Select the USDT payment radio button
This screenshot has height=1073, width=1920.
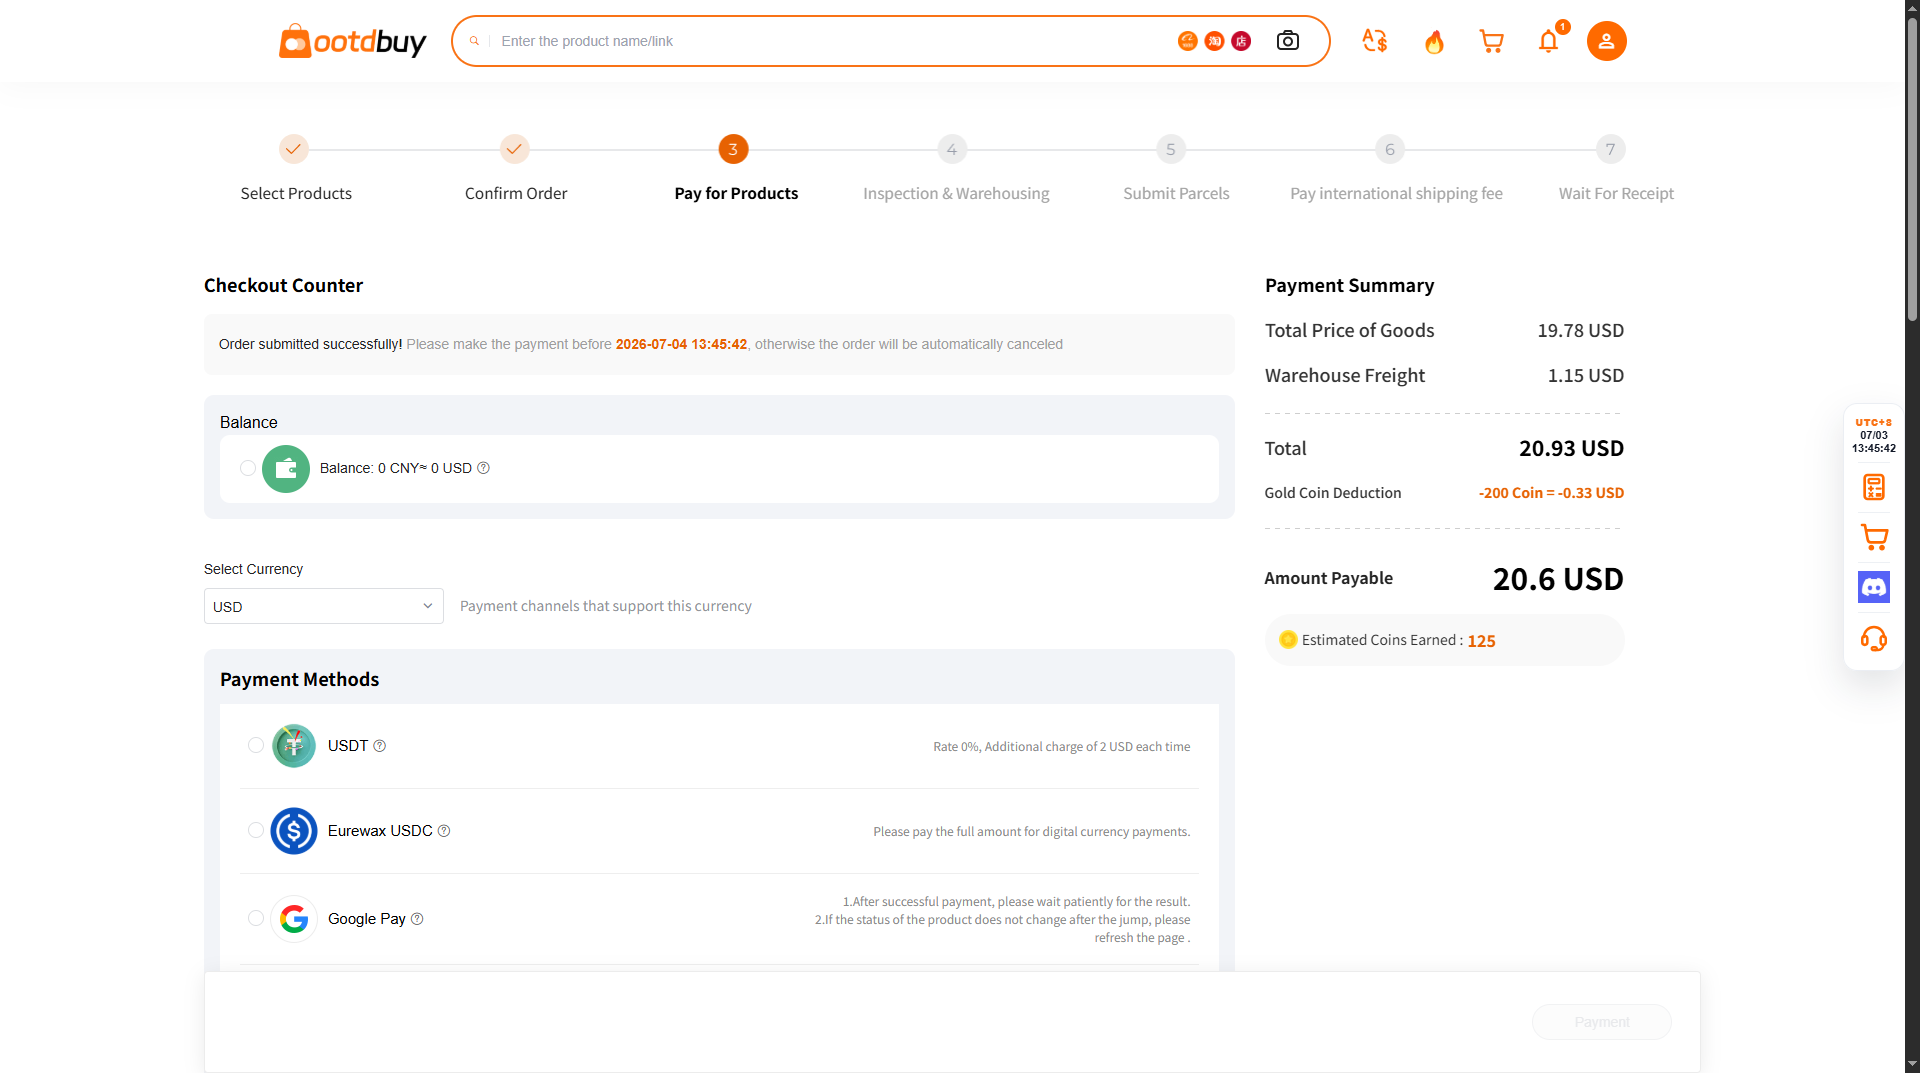click(256, 745)
